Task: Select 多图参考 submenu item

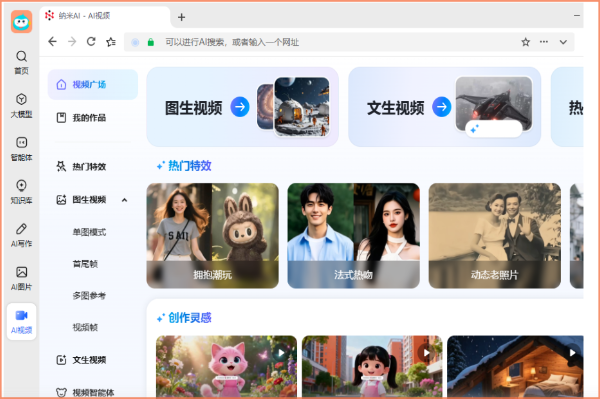Action: click(x=89, y=296)
